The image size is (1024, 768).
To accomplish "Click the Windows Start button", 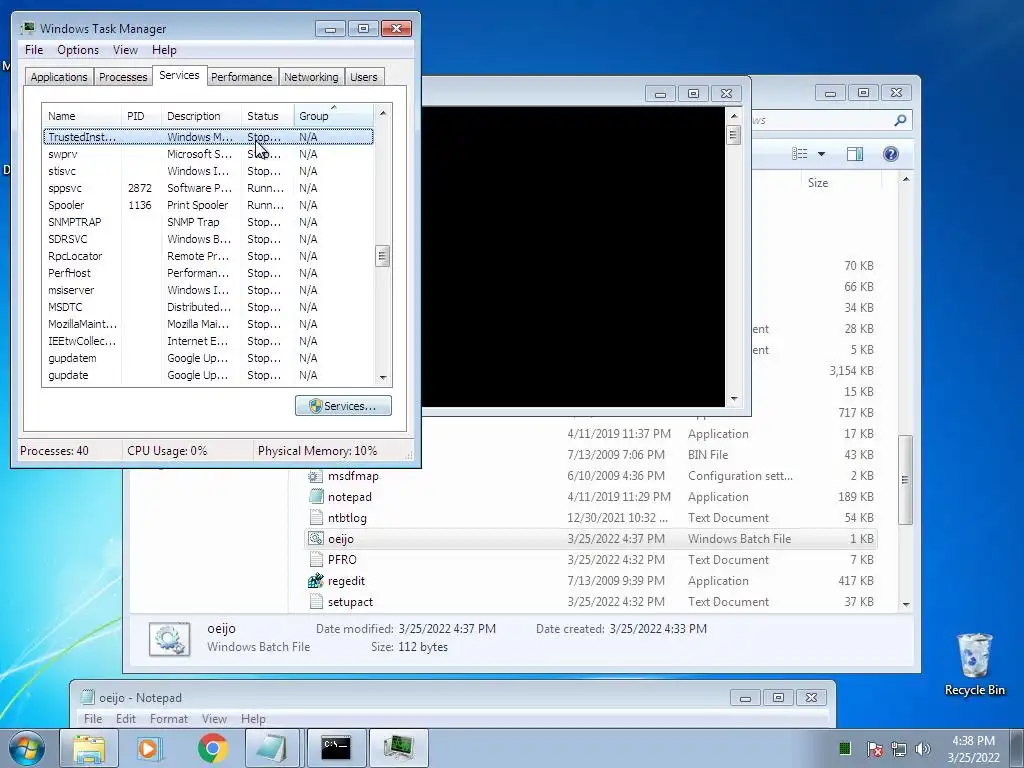I will (26, 748).
